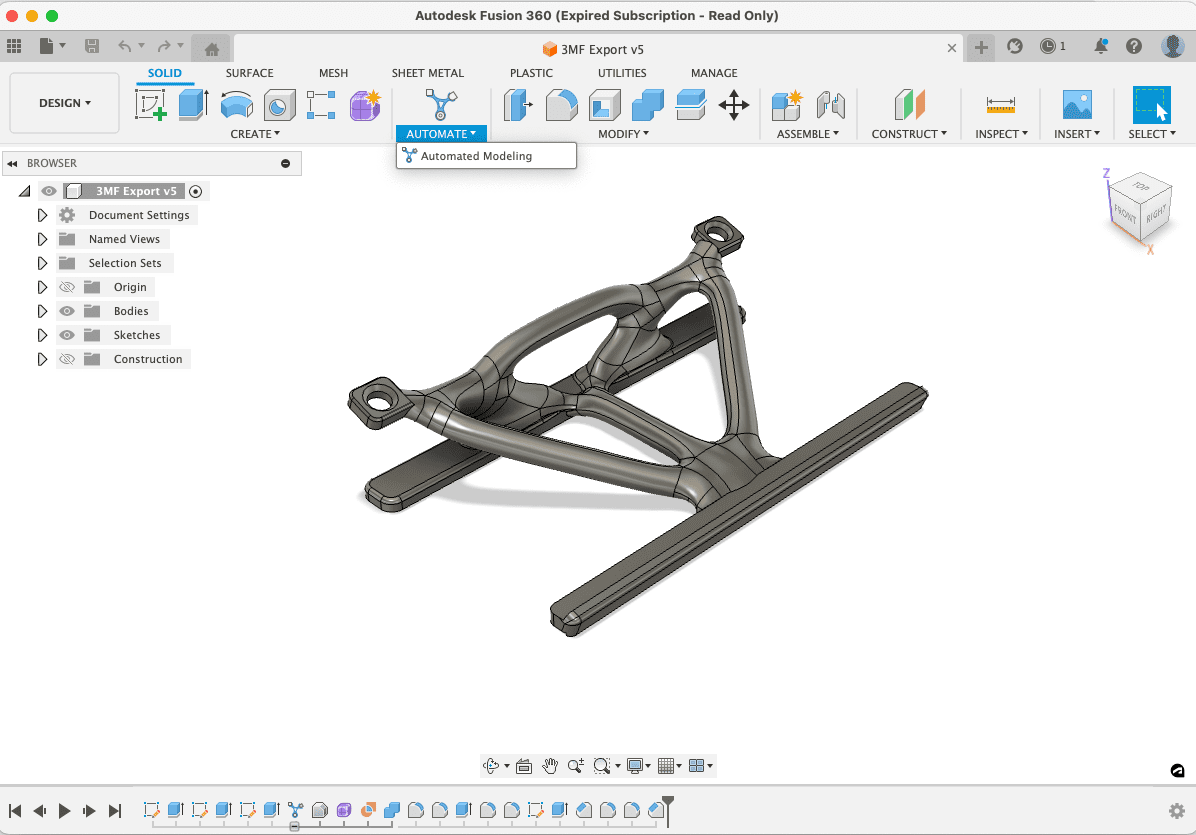This screenshot has height=835, width=1196.
Task: Show the Origin folder
Action: point(67,287)
